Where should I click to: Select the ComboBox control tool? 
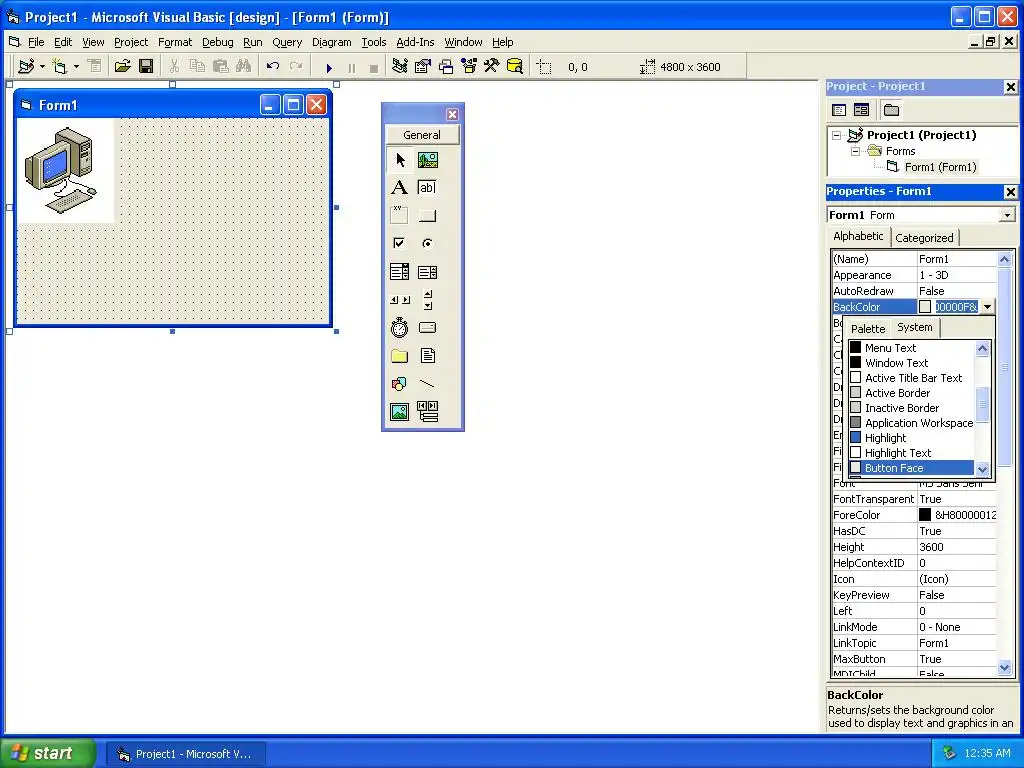(400, 272)
